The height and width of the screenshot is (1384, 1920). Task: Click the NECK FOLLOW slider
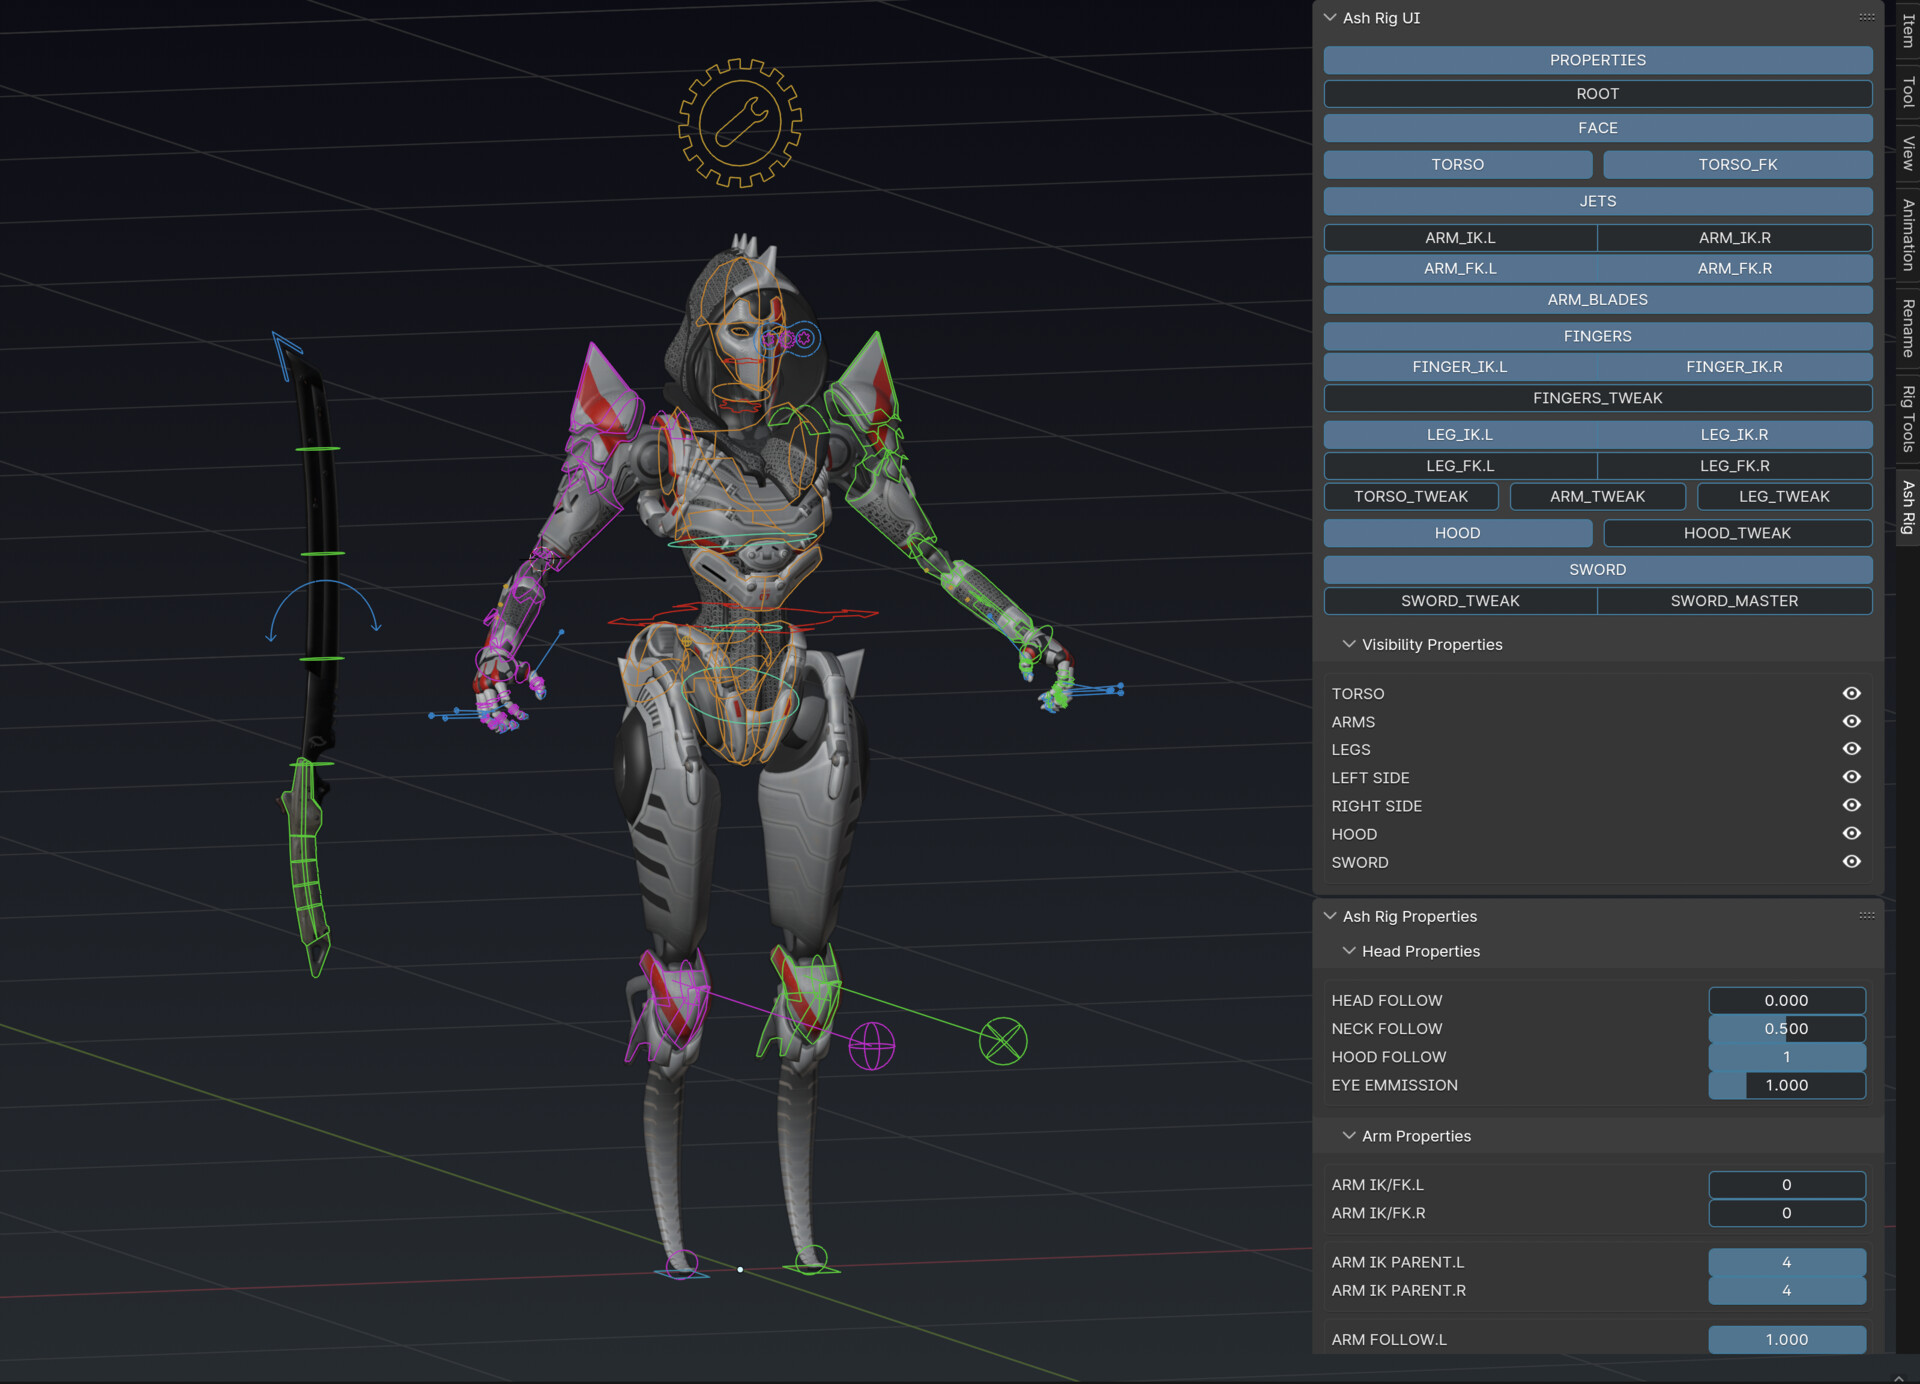[1787, 1028]
